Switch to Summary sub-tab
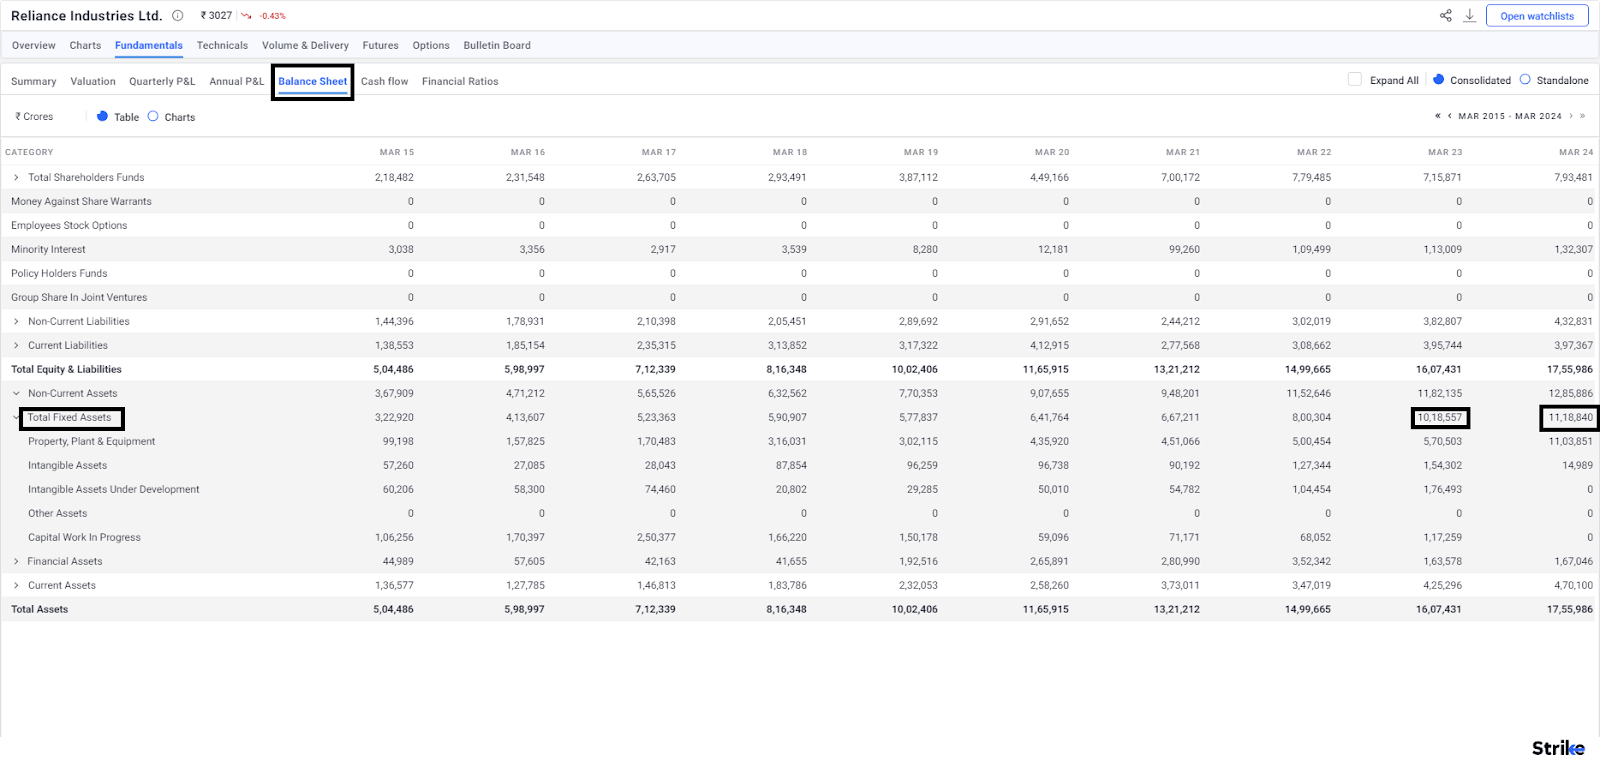Viewport: 1600px width, 767px height. tap(34, 81)
